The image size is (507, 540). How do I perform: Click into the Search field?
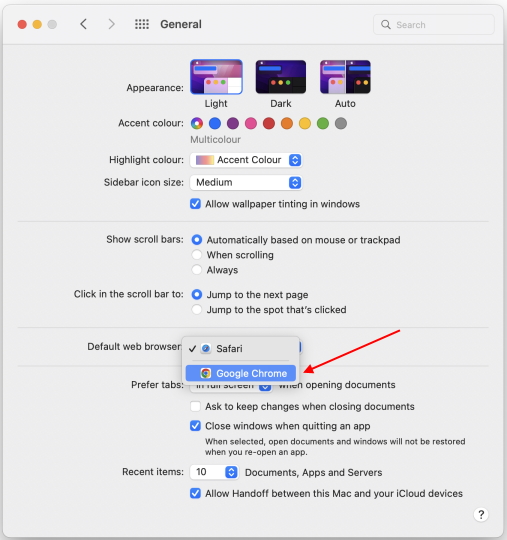pyautogui.click(x=434, y=24)
